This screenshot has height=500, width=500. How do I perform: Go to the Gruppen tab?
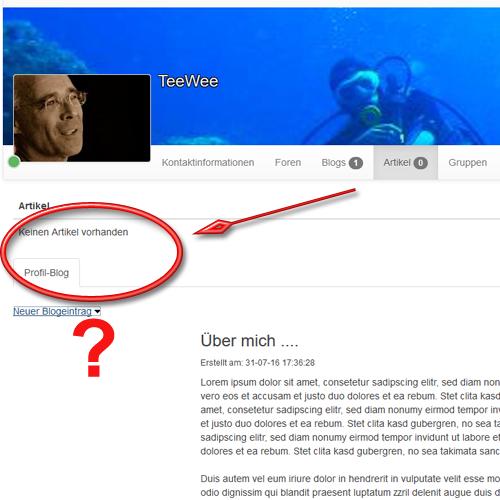coord(468,163)
